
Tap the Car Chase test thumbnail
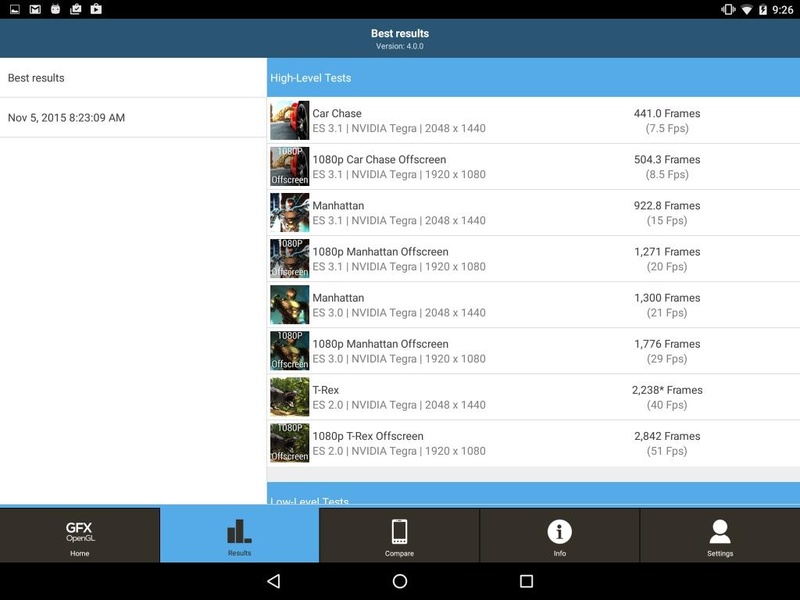[289, 120]
